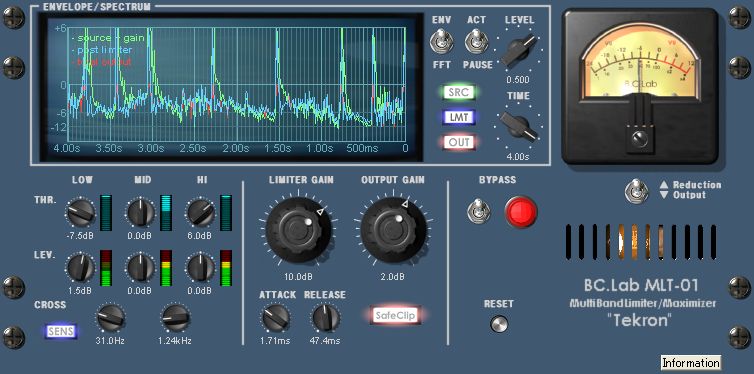The image size is (754, 374).
Task: Click the RESET push button
Action: pos(499,324)
